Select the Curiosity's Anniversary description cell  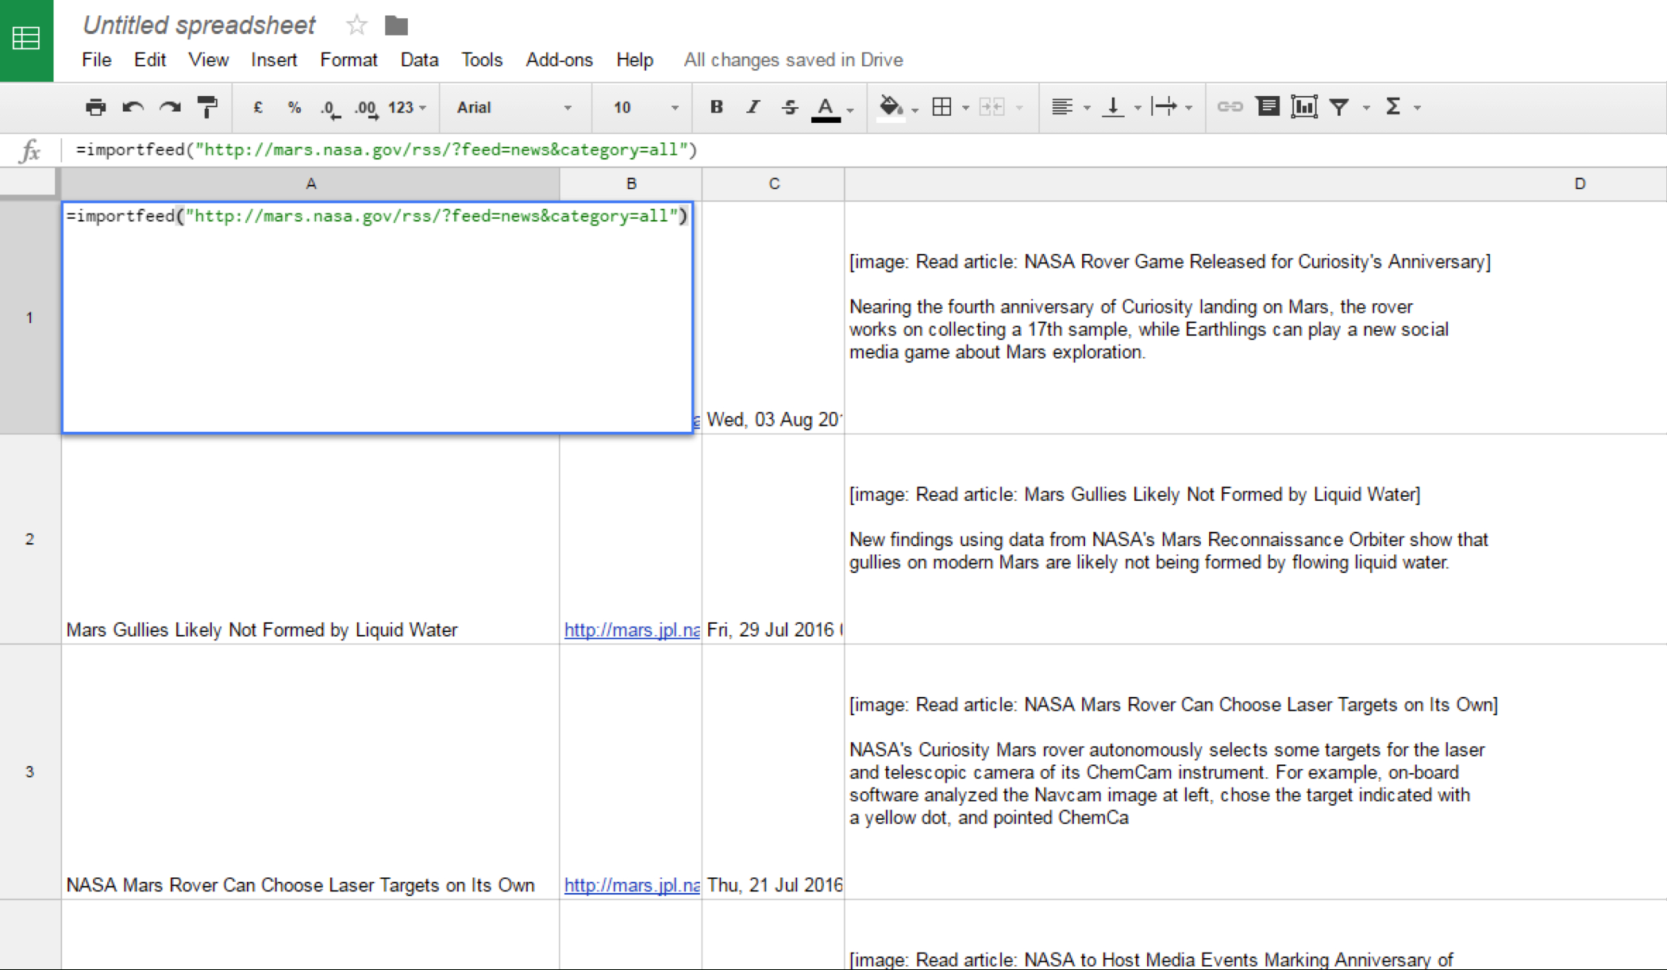(1256, 318)
